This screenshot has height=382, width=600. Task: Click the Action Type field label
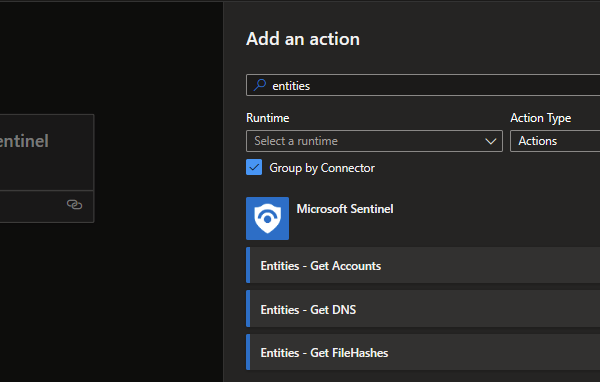coord(540,118)
